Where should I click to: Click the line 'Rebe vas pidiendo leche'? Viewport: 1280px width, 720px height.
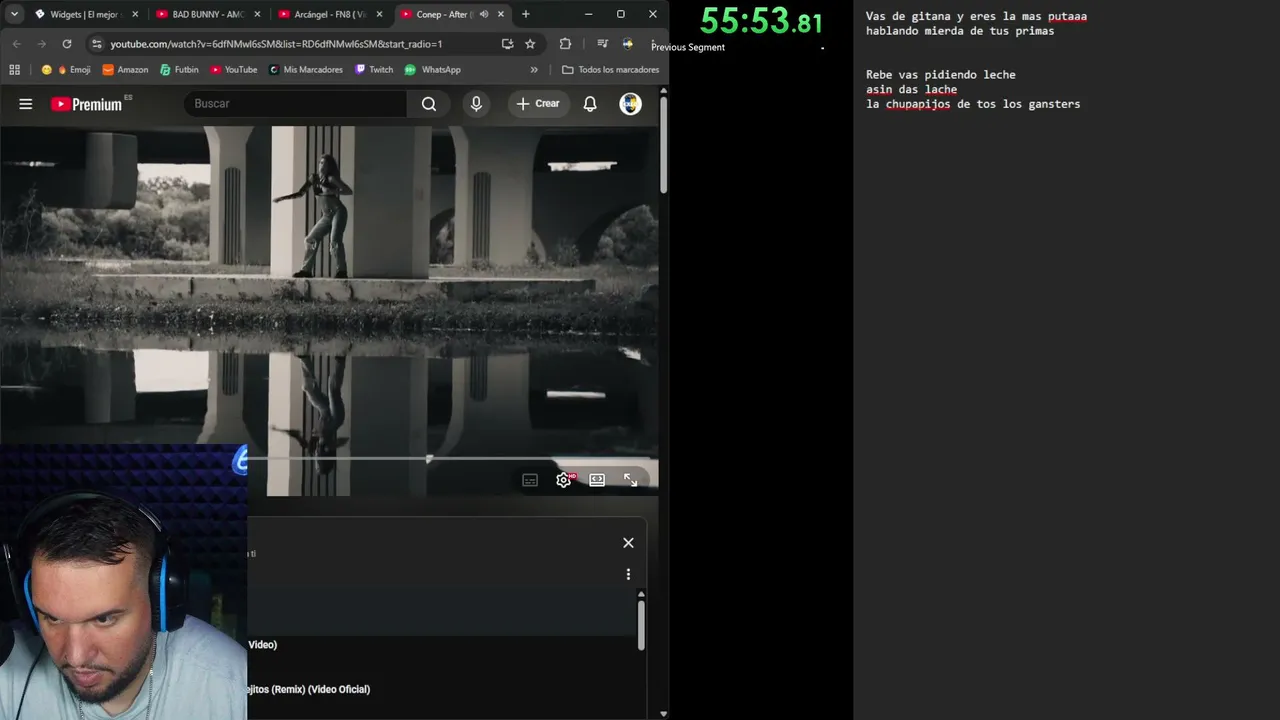click(x=941, y=75)
